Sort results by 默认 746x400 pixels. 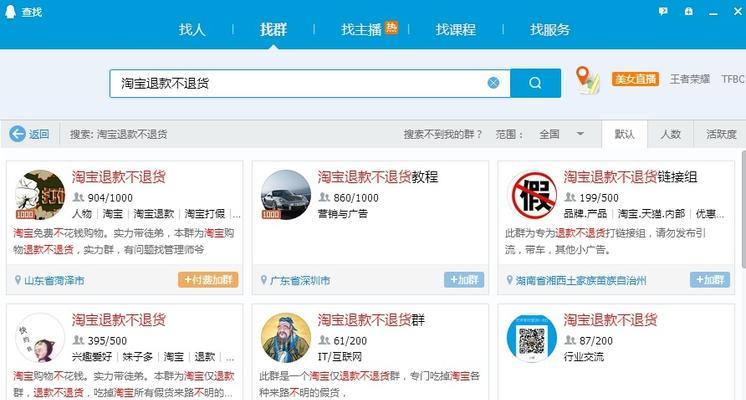click(624, 135)
